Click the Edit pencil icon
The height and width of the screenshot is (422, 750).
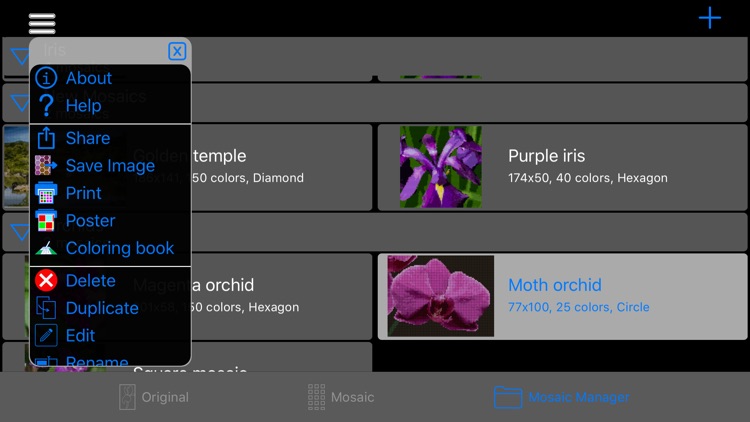46,335
